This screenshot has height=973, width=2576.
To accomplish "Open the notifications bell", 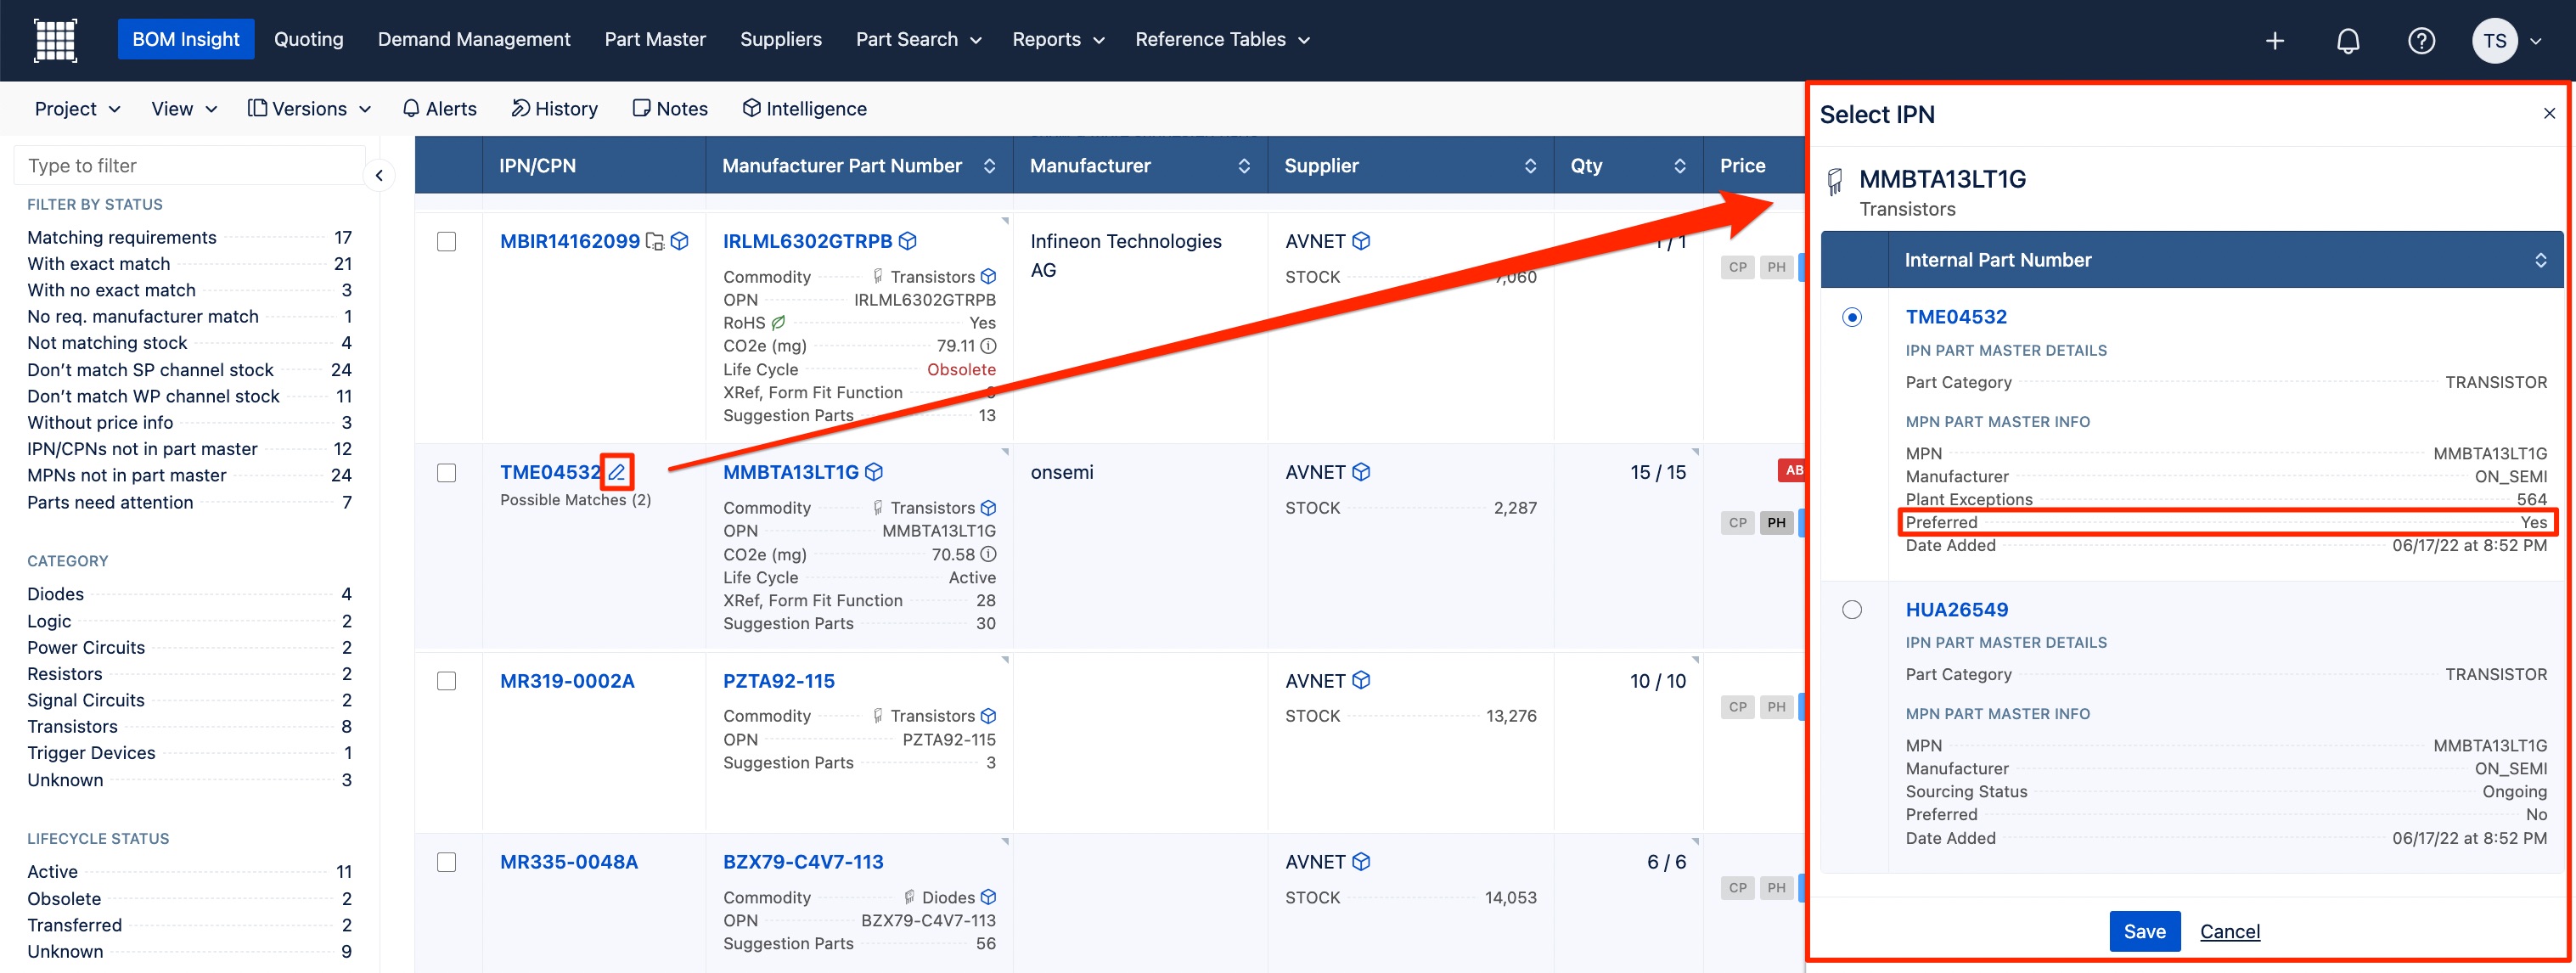I will coord(2347,41).
